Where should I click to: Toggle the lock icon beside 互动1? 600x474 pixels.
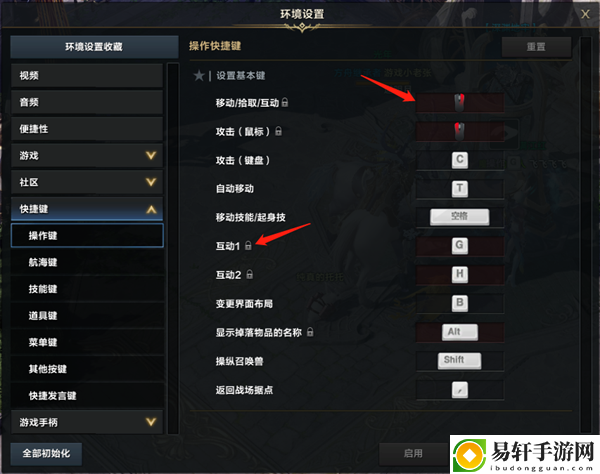tap(248, 246)
